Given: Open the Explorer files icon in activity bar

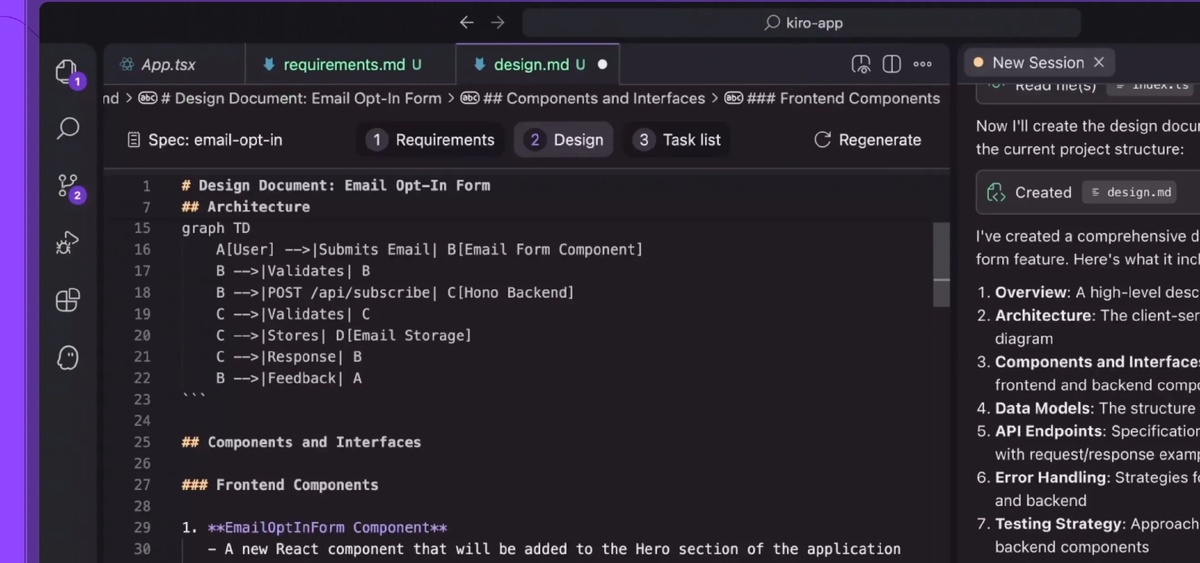Looking at the screenshot, I should click(67, 71).
